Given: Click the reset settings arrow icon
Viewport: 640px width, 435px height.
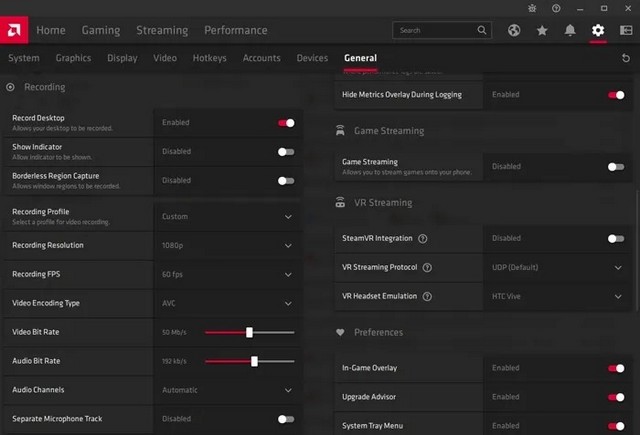Looking at the screenshot, I should 626,58.
